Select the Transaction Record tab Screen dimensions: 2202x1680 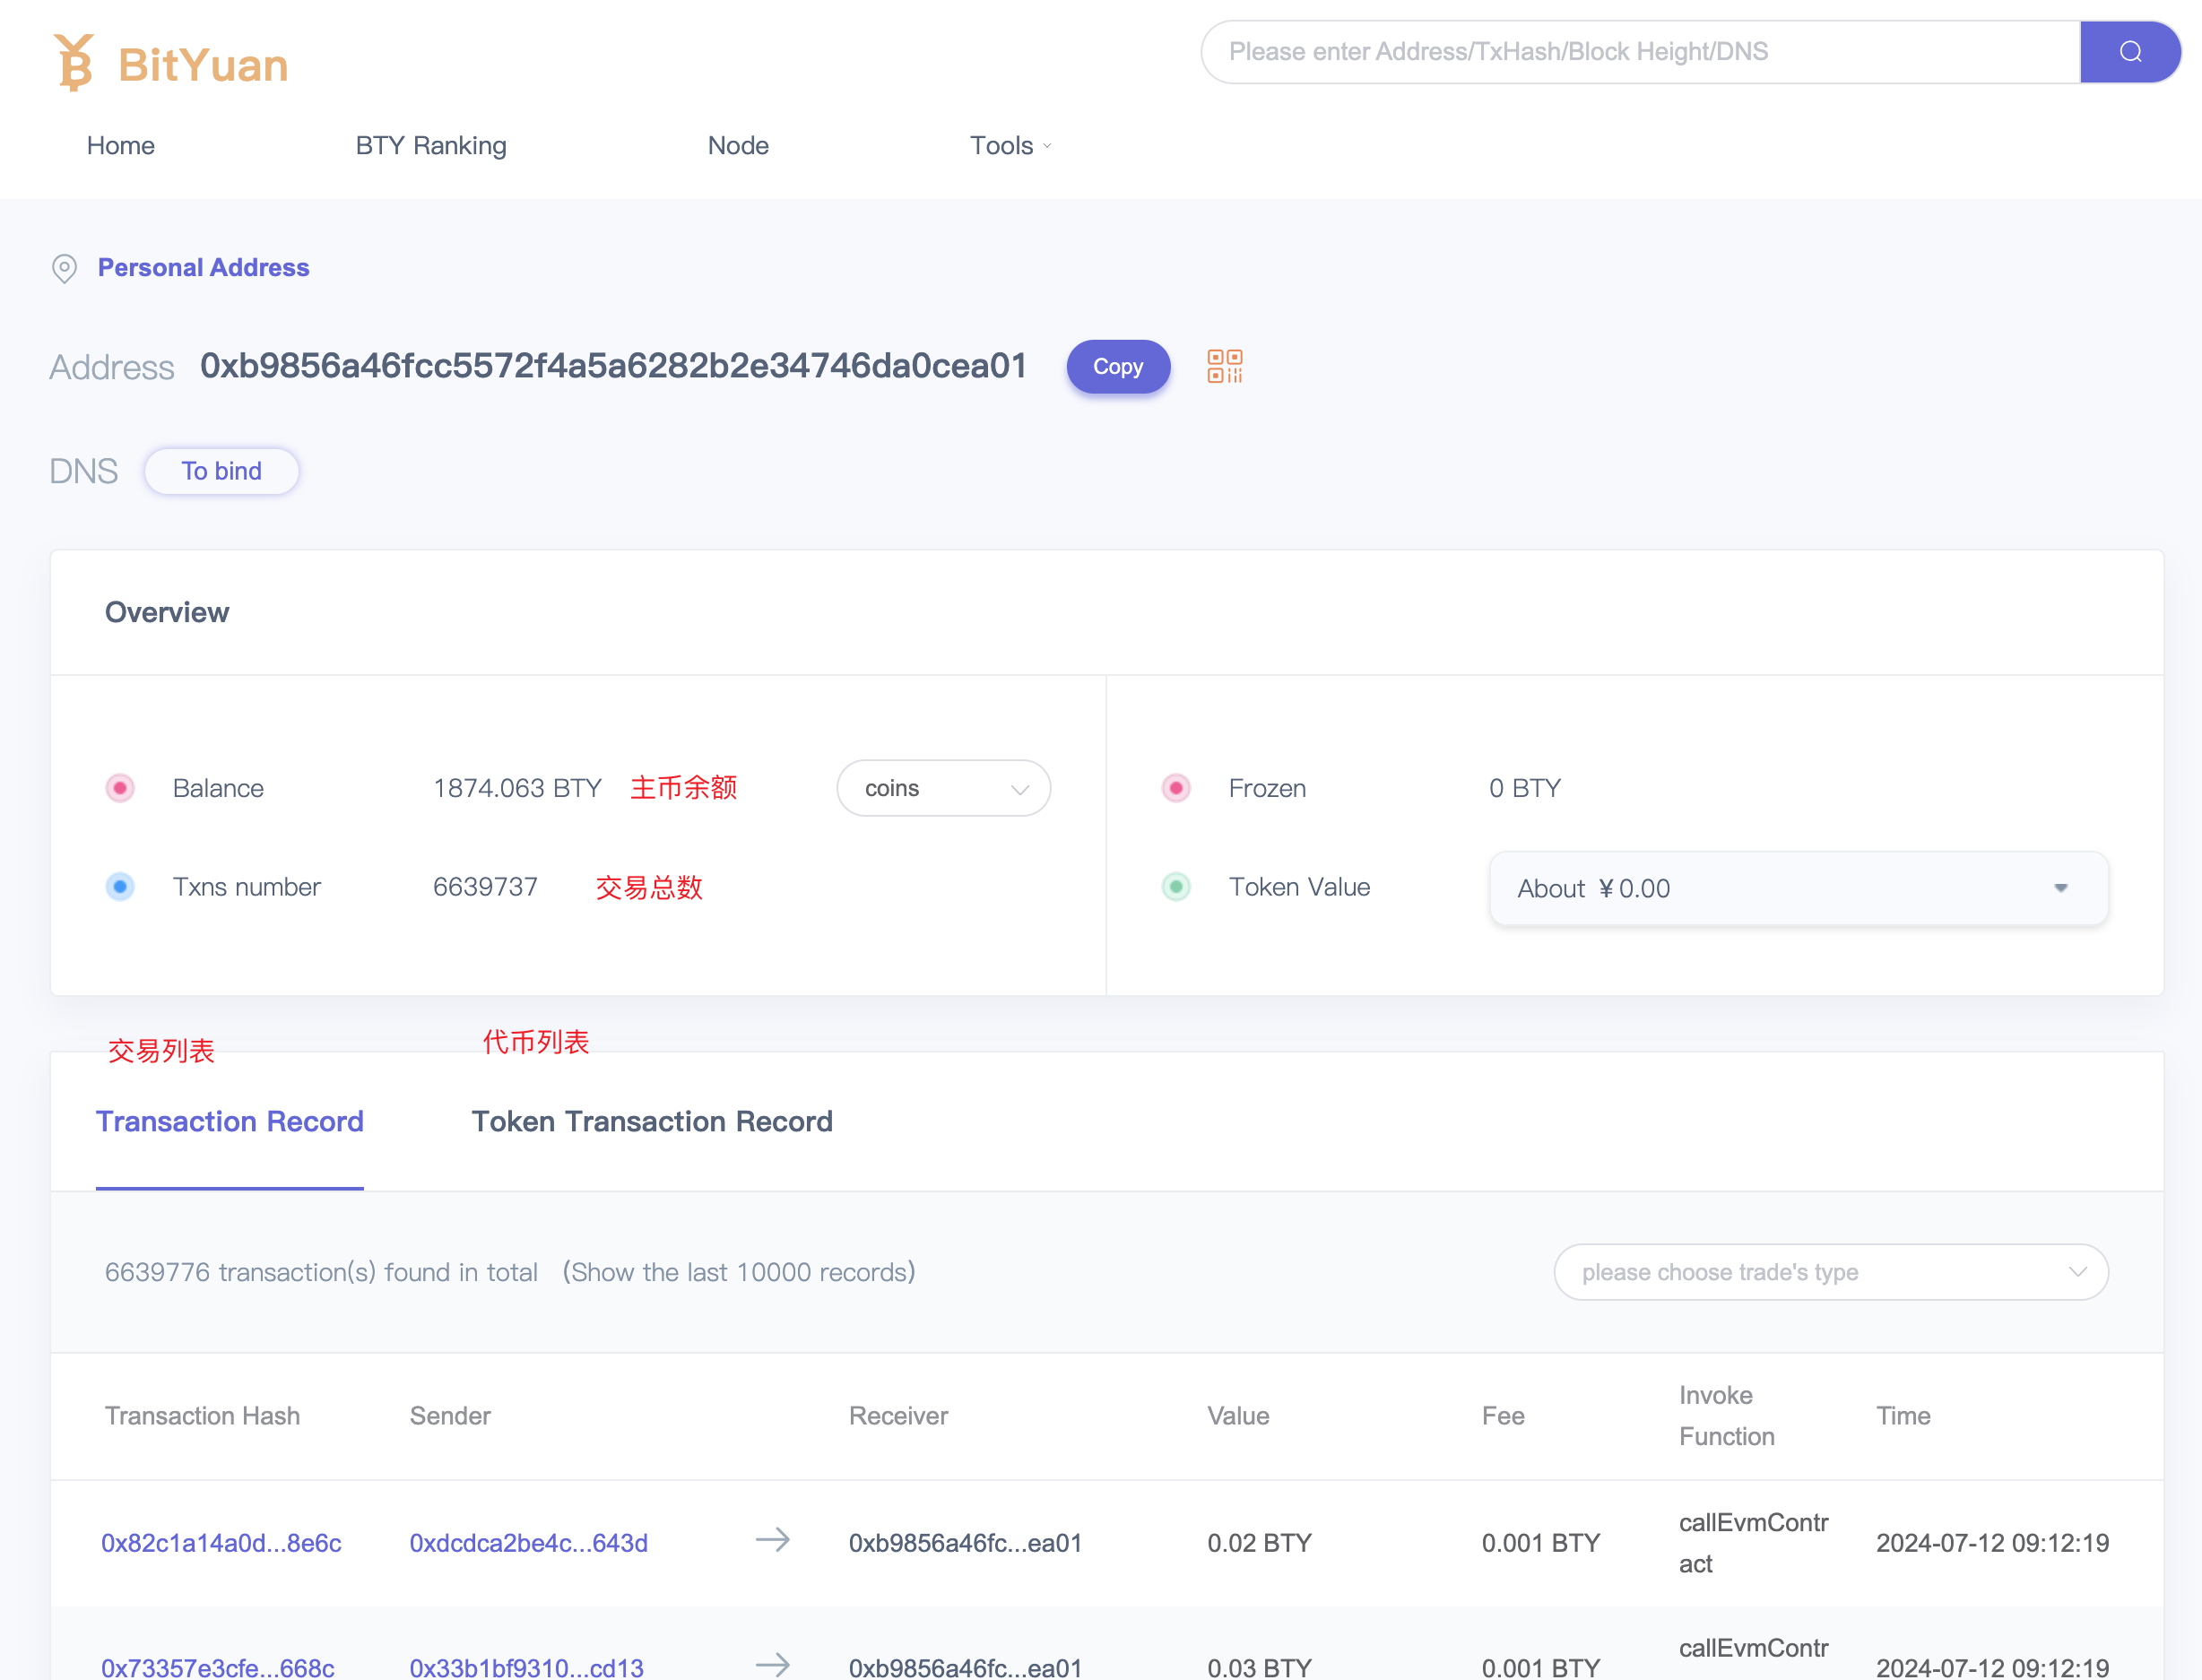click(230, 1122)
